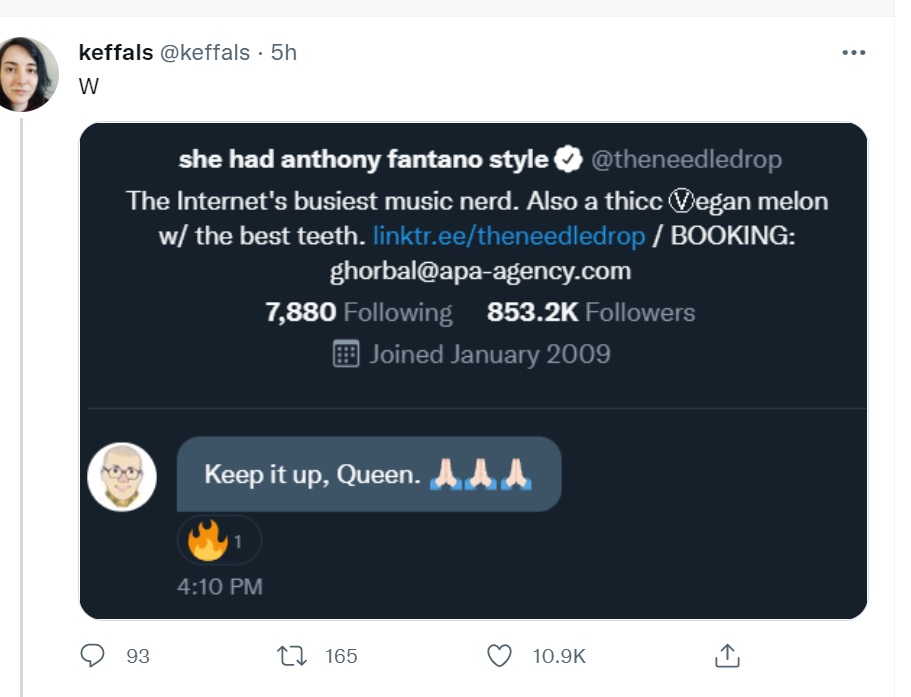Open the three-dot more options menu
This screenshot has width=911, height=697.
pos(853,53)
